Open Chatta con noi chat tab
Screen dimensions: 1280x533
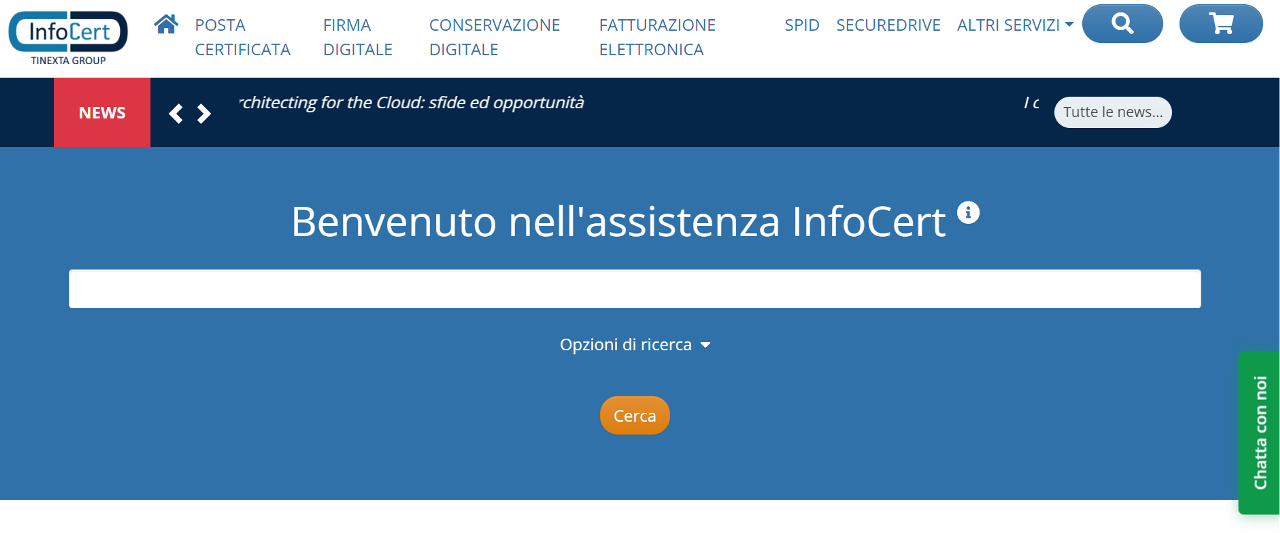pos(1259,432)
